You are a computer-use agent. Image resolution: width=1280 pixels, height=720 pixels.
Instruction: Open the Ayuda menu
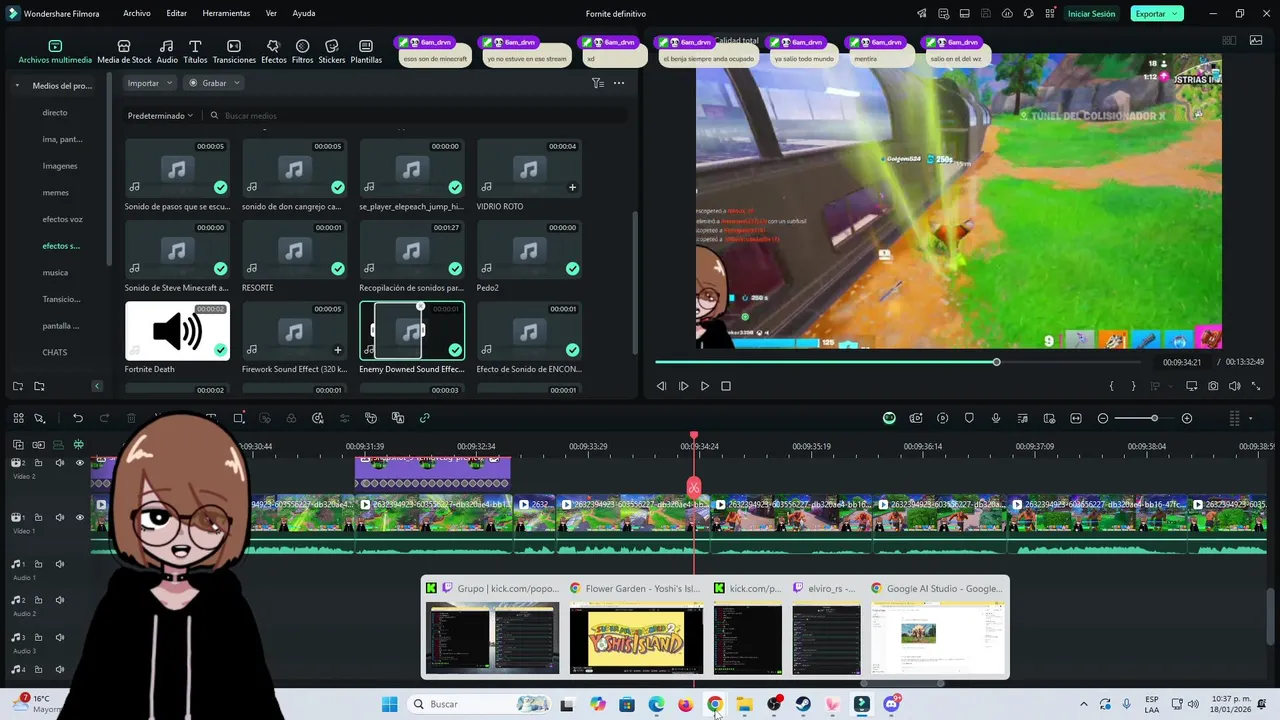[x=304, y=14]
